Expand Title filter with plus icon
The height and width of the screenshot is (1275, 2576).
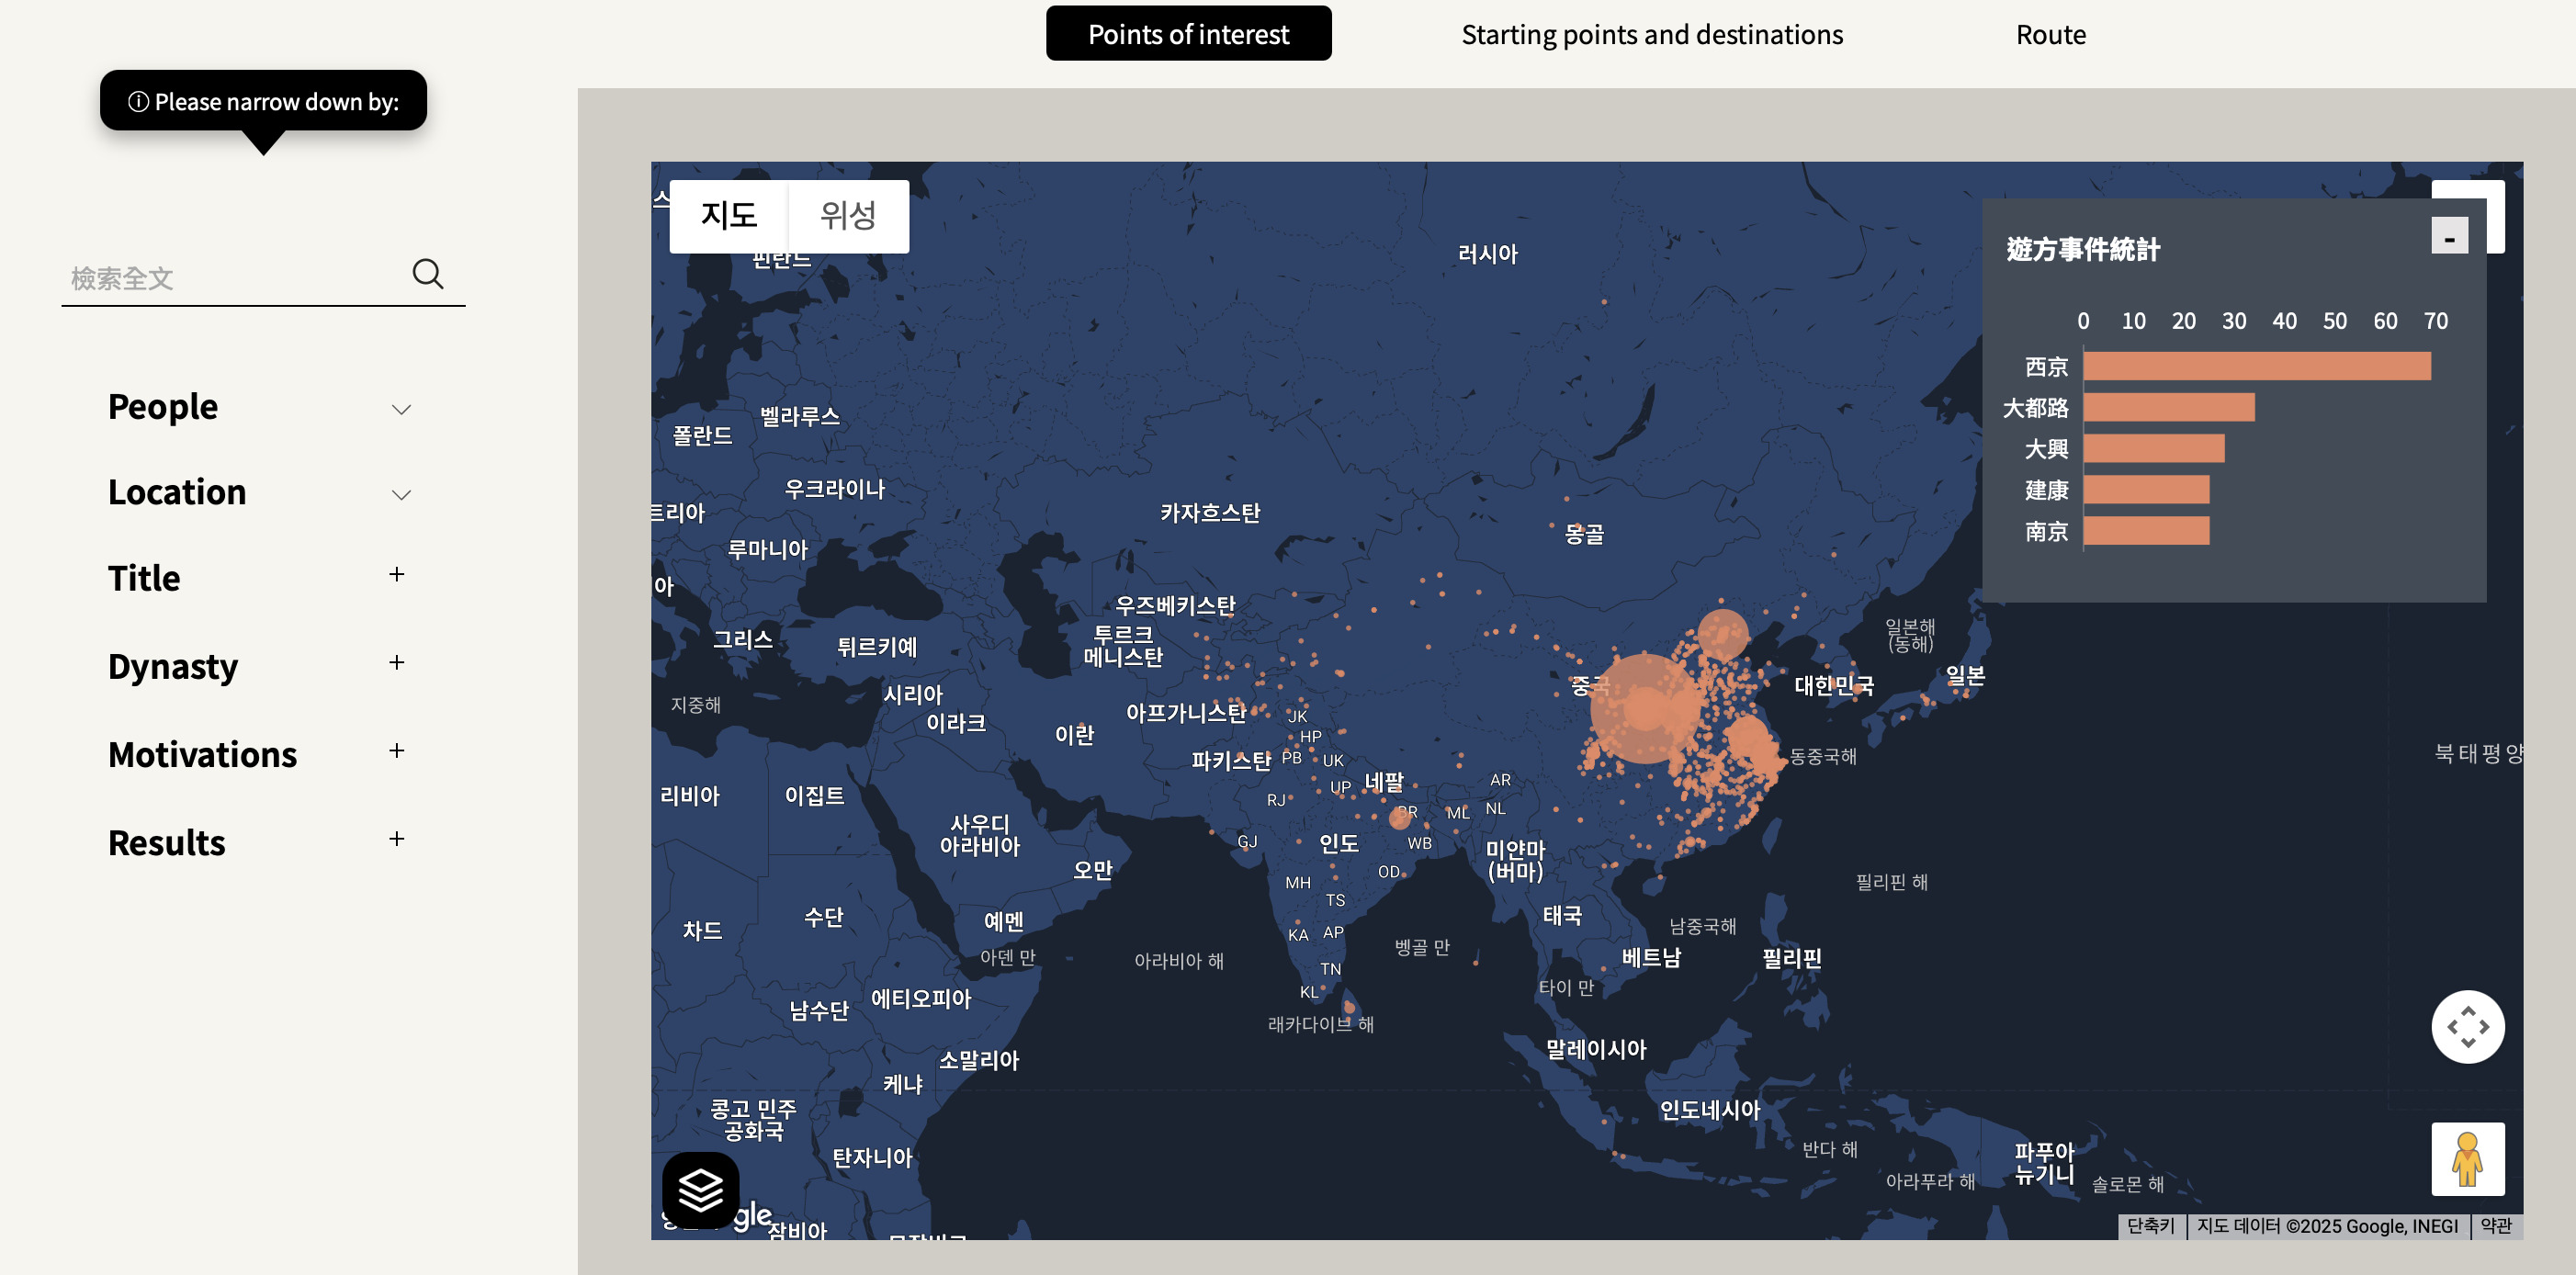tap(397, 575)
